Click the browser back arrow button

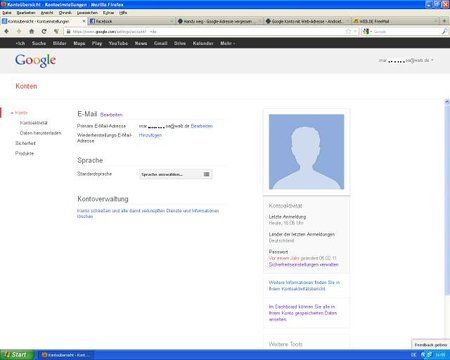(x=7, y=31)
